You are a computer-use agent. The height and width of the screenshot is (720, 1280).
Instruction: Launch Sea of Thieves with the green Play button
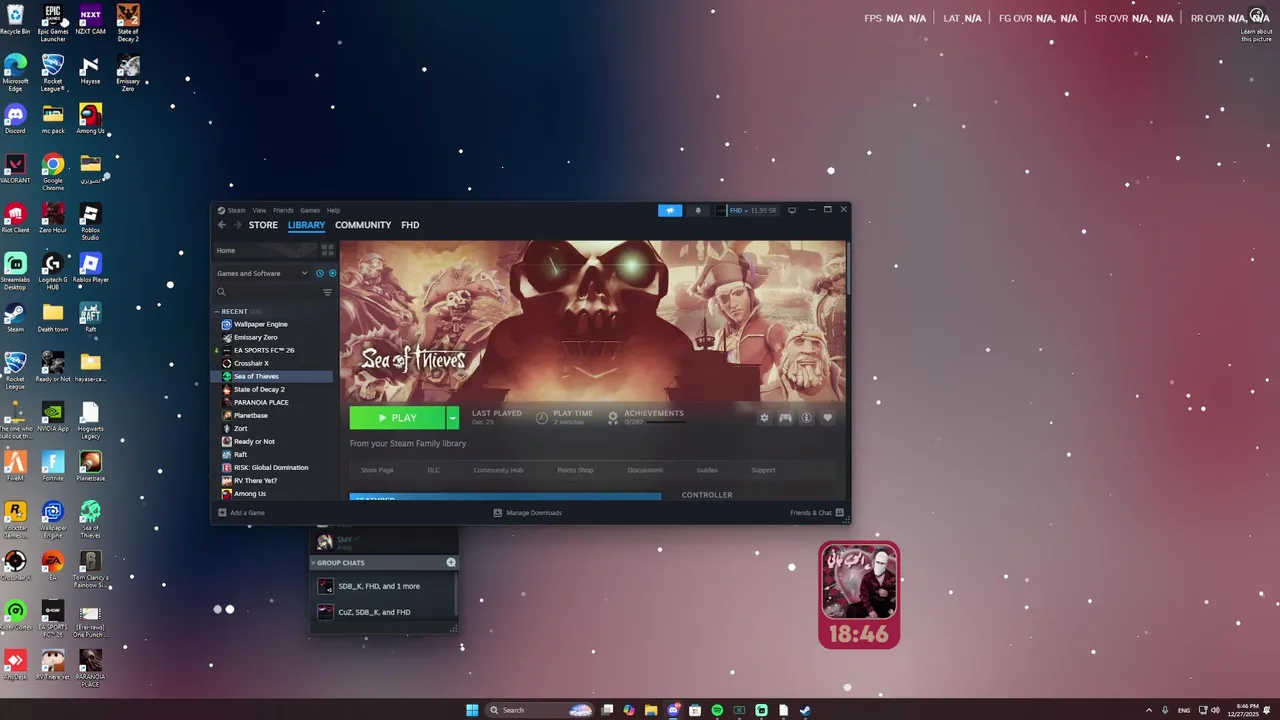(397, 418)
